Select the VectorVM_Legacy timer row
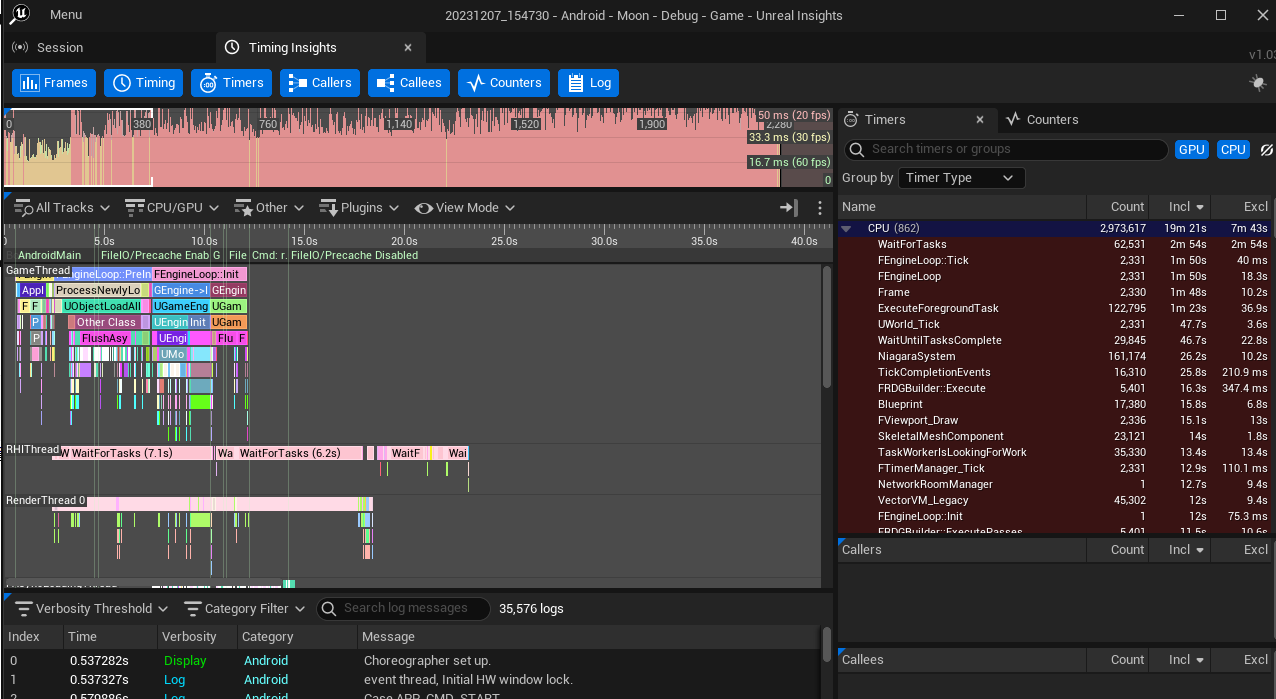Image resolution: width=1276 pixels, height=699 pixels. tap(1054, 501)
